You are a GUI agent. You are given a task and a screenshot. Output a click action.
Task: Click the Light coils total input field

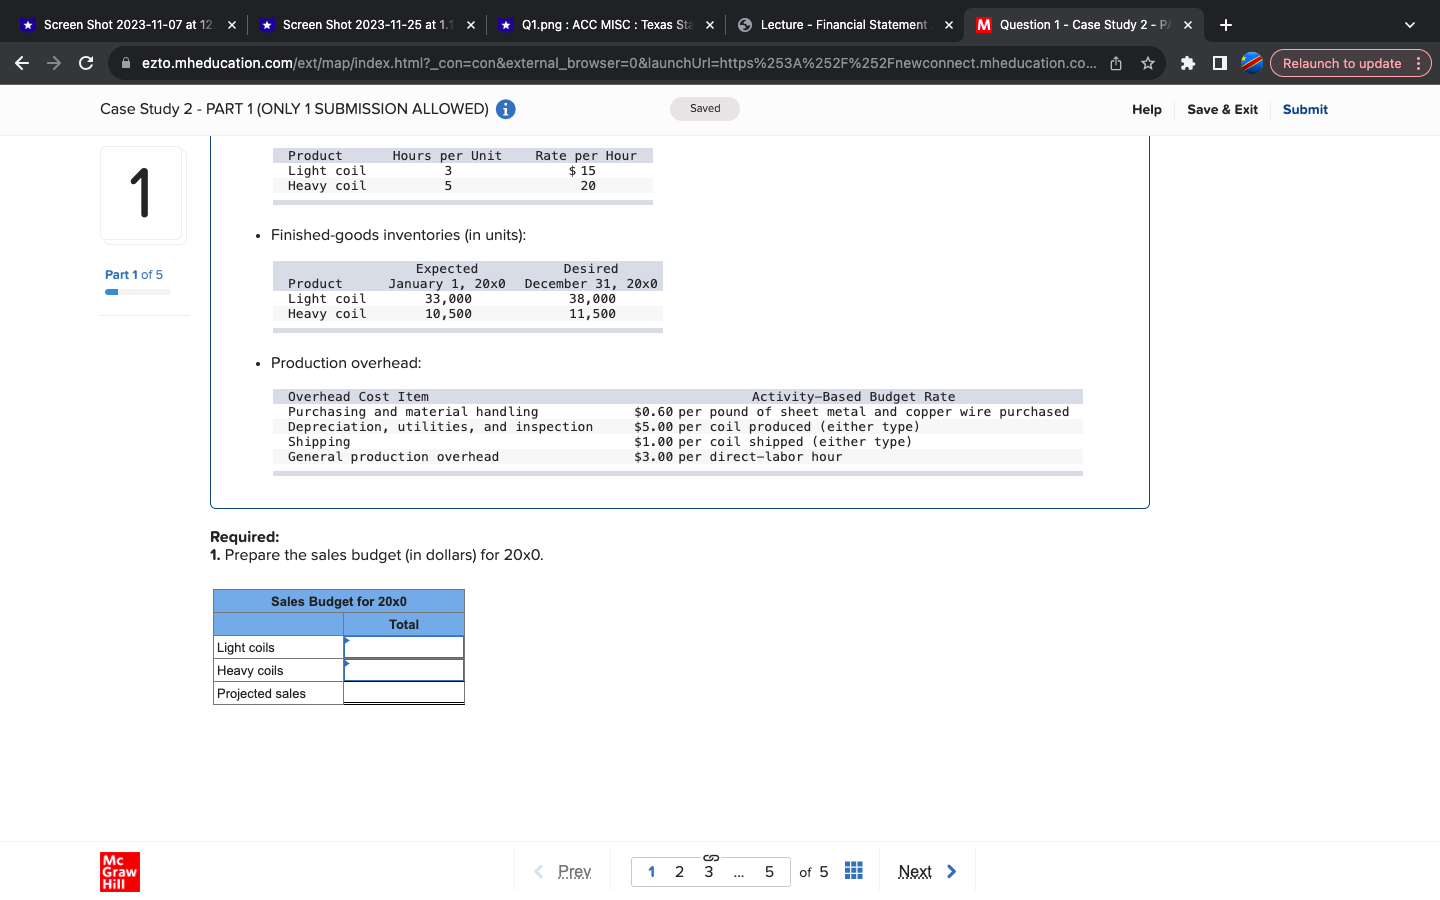point(404,647)
